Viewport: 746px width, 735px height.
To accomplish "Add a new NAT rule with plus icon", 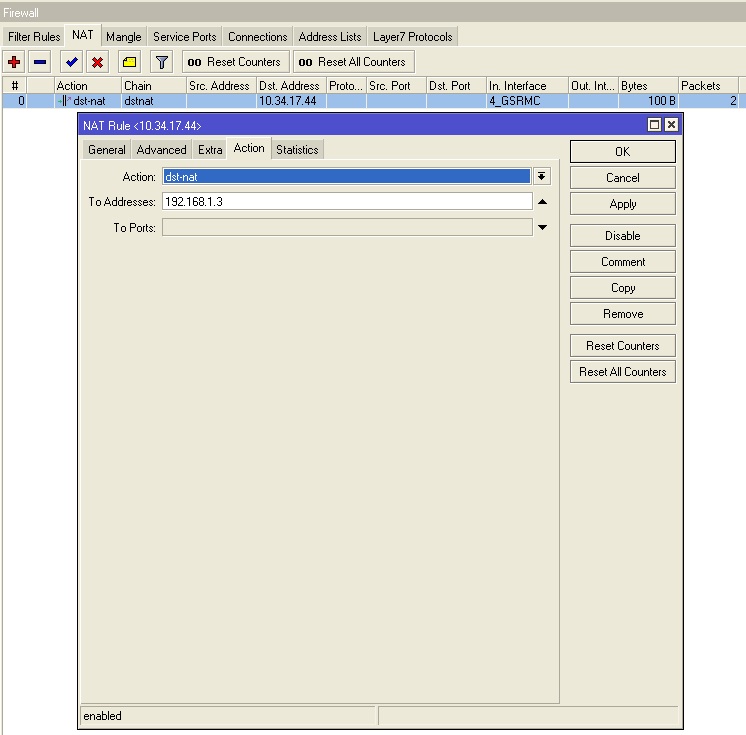I will 14,62.
